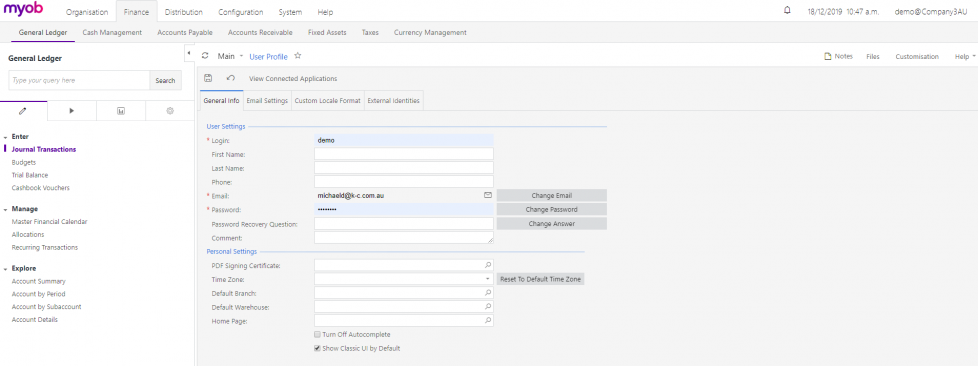Switch to Fixed Assets module
The image size is (978, 366).
327,32
